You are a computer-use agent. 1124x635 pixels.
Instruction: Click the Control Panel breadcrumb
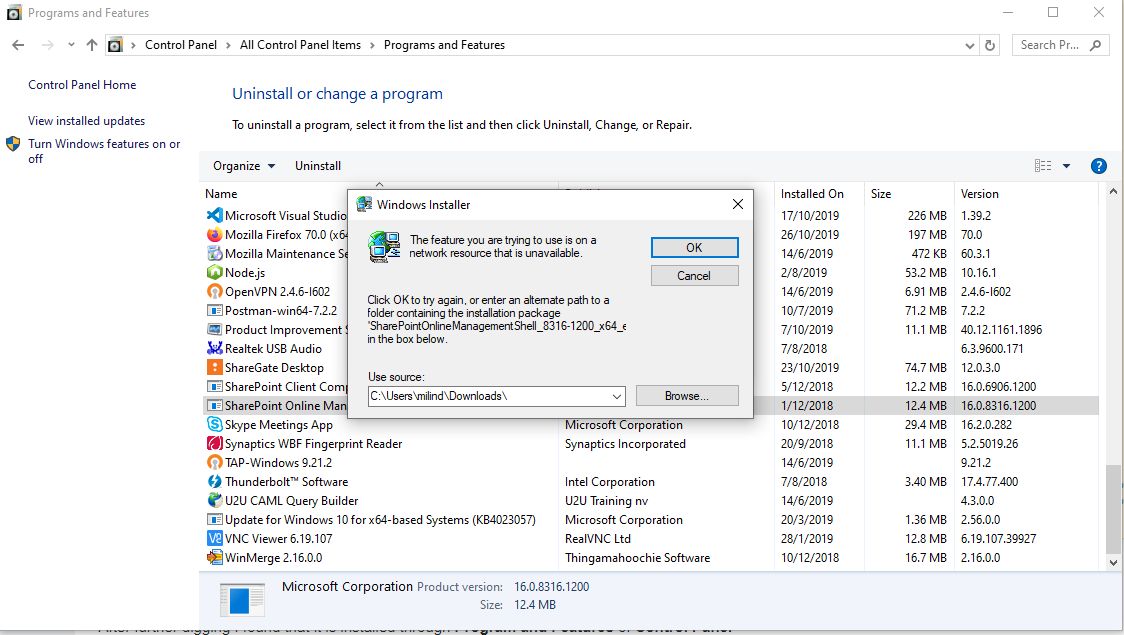(181, 44)
